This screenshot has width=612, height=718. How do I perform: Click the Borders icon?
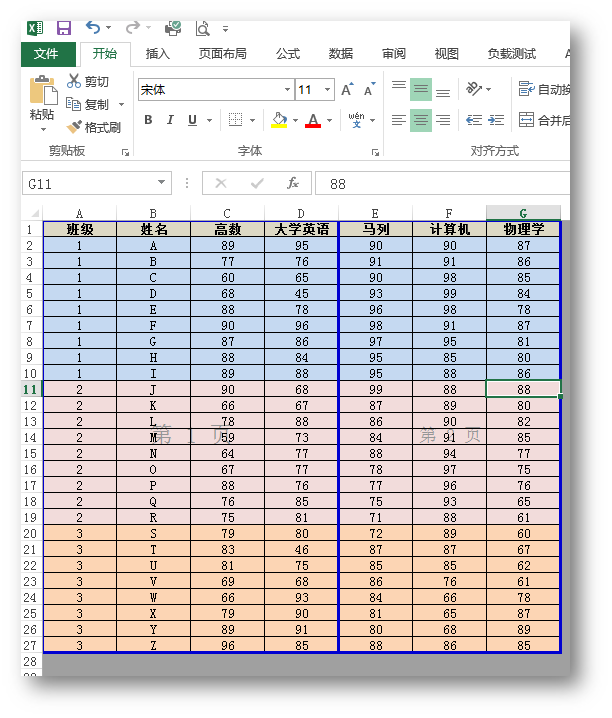click(235, 120)
